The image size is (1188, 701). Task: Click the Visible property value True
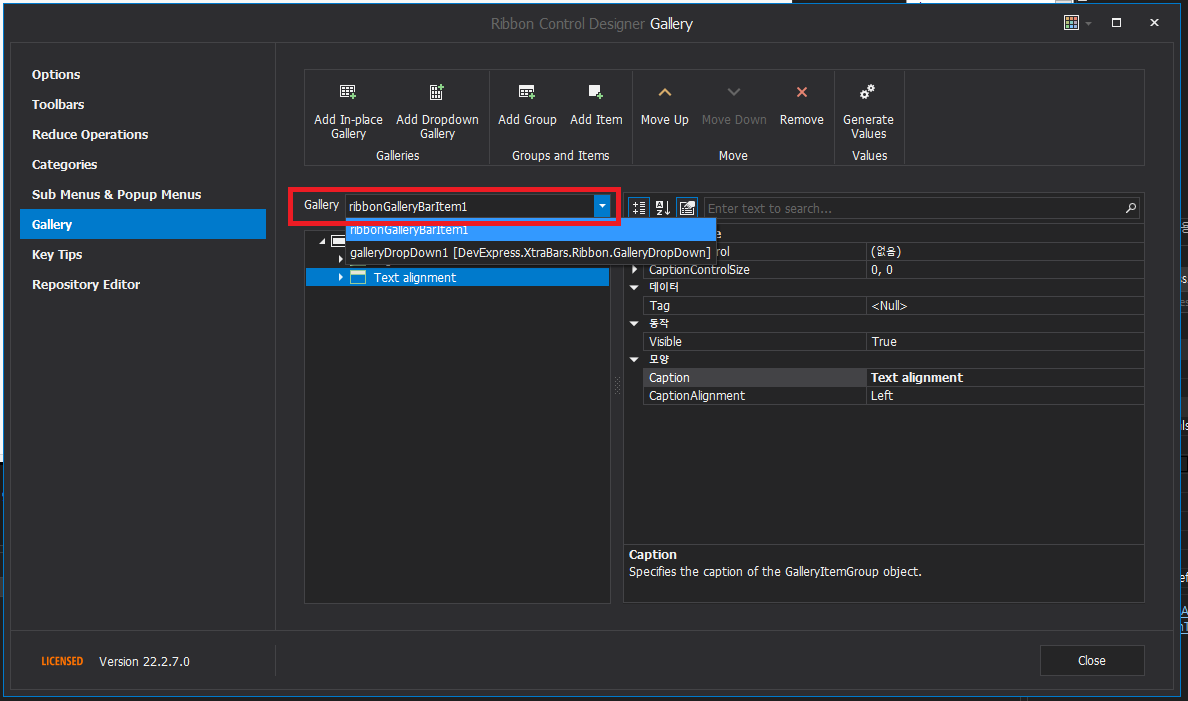1005,342
